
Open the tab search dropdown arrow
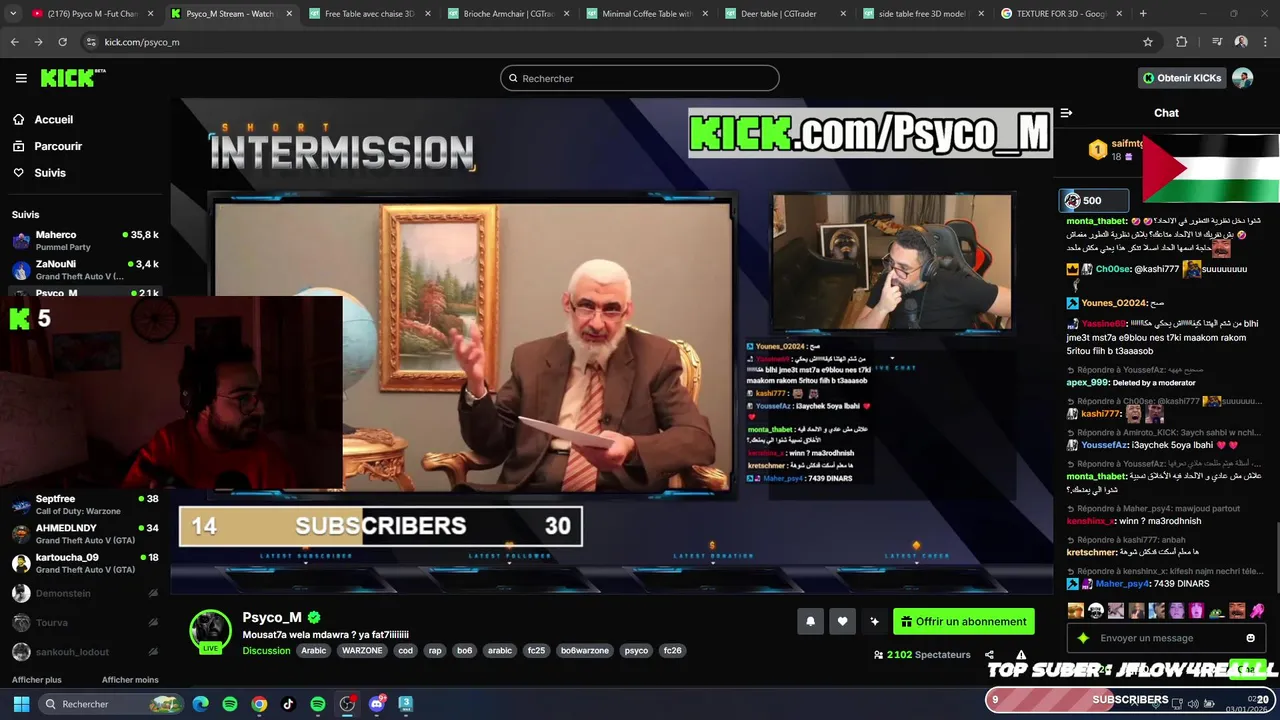point(13,14)
